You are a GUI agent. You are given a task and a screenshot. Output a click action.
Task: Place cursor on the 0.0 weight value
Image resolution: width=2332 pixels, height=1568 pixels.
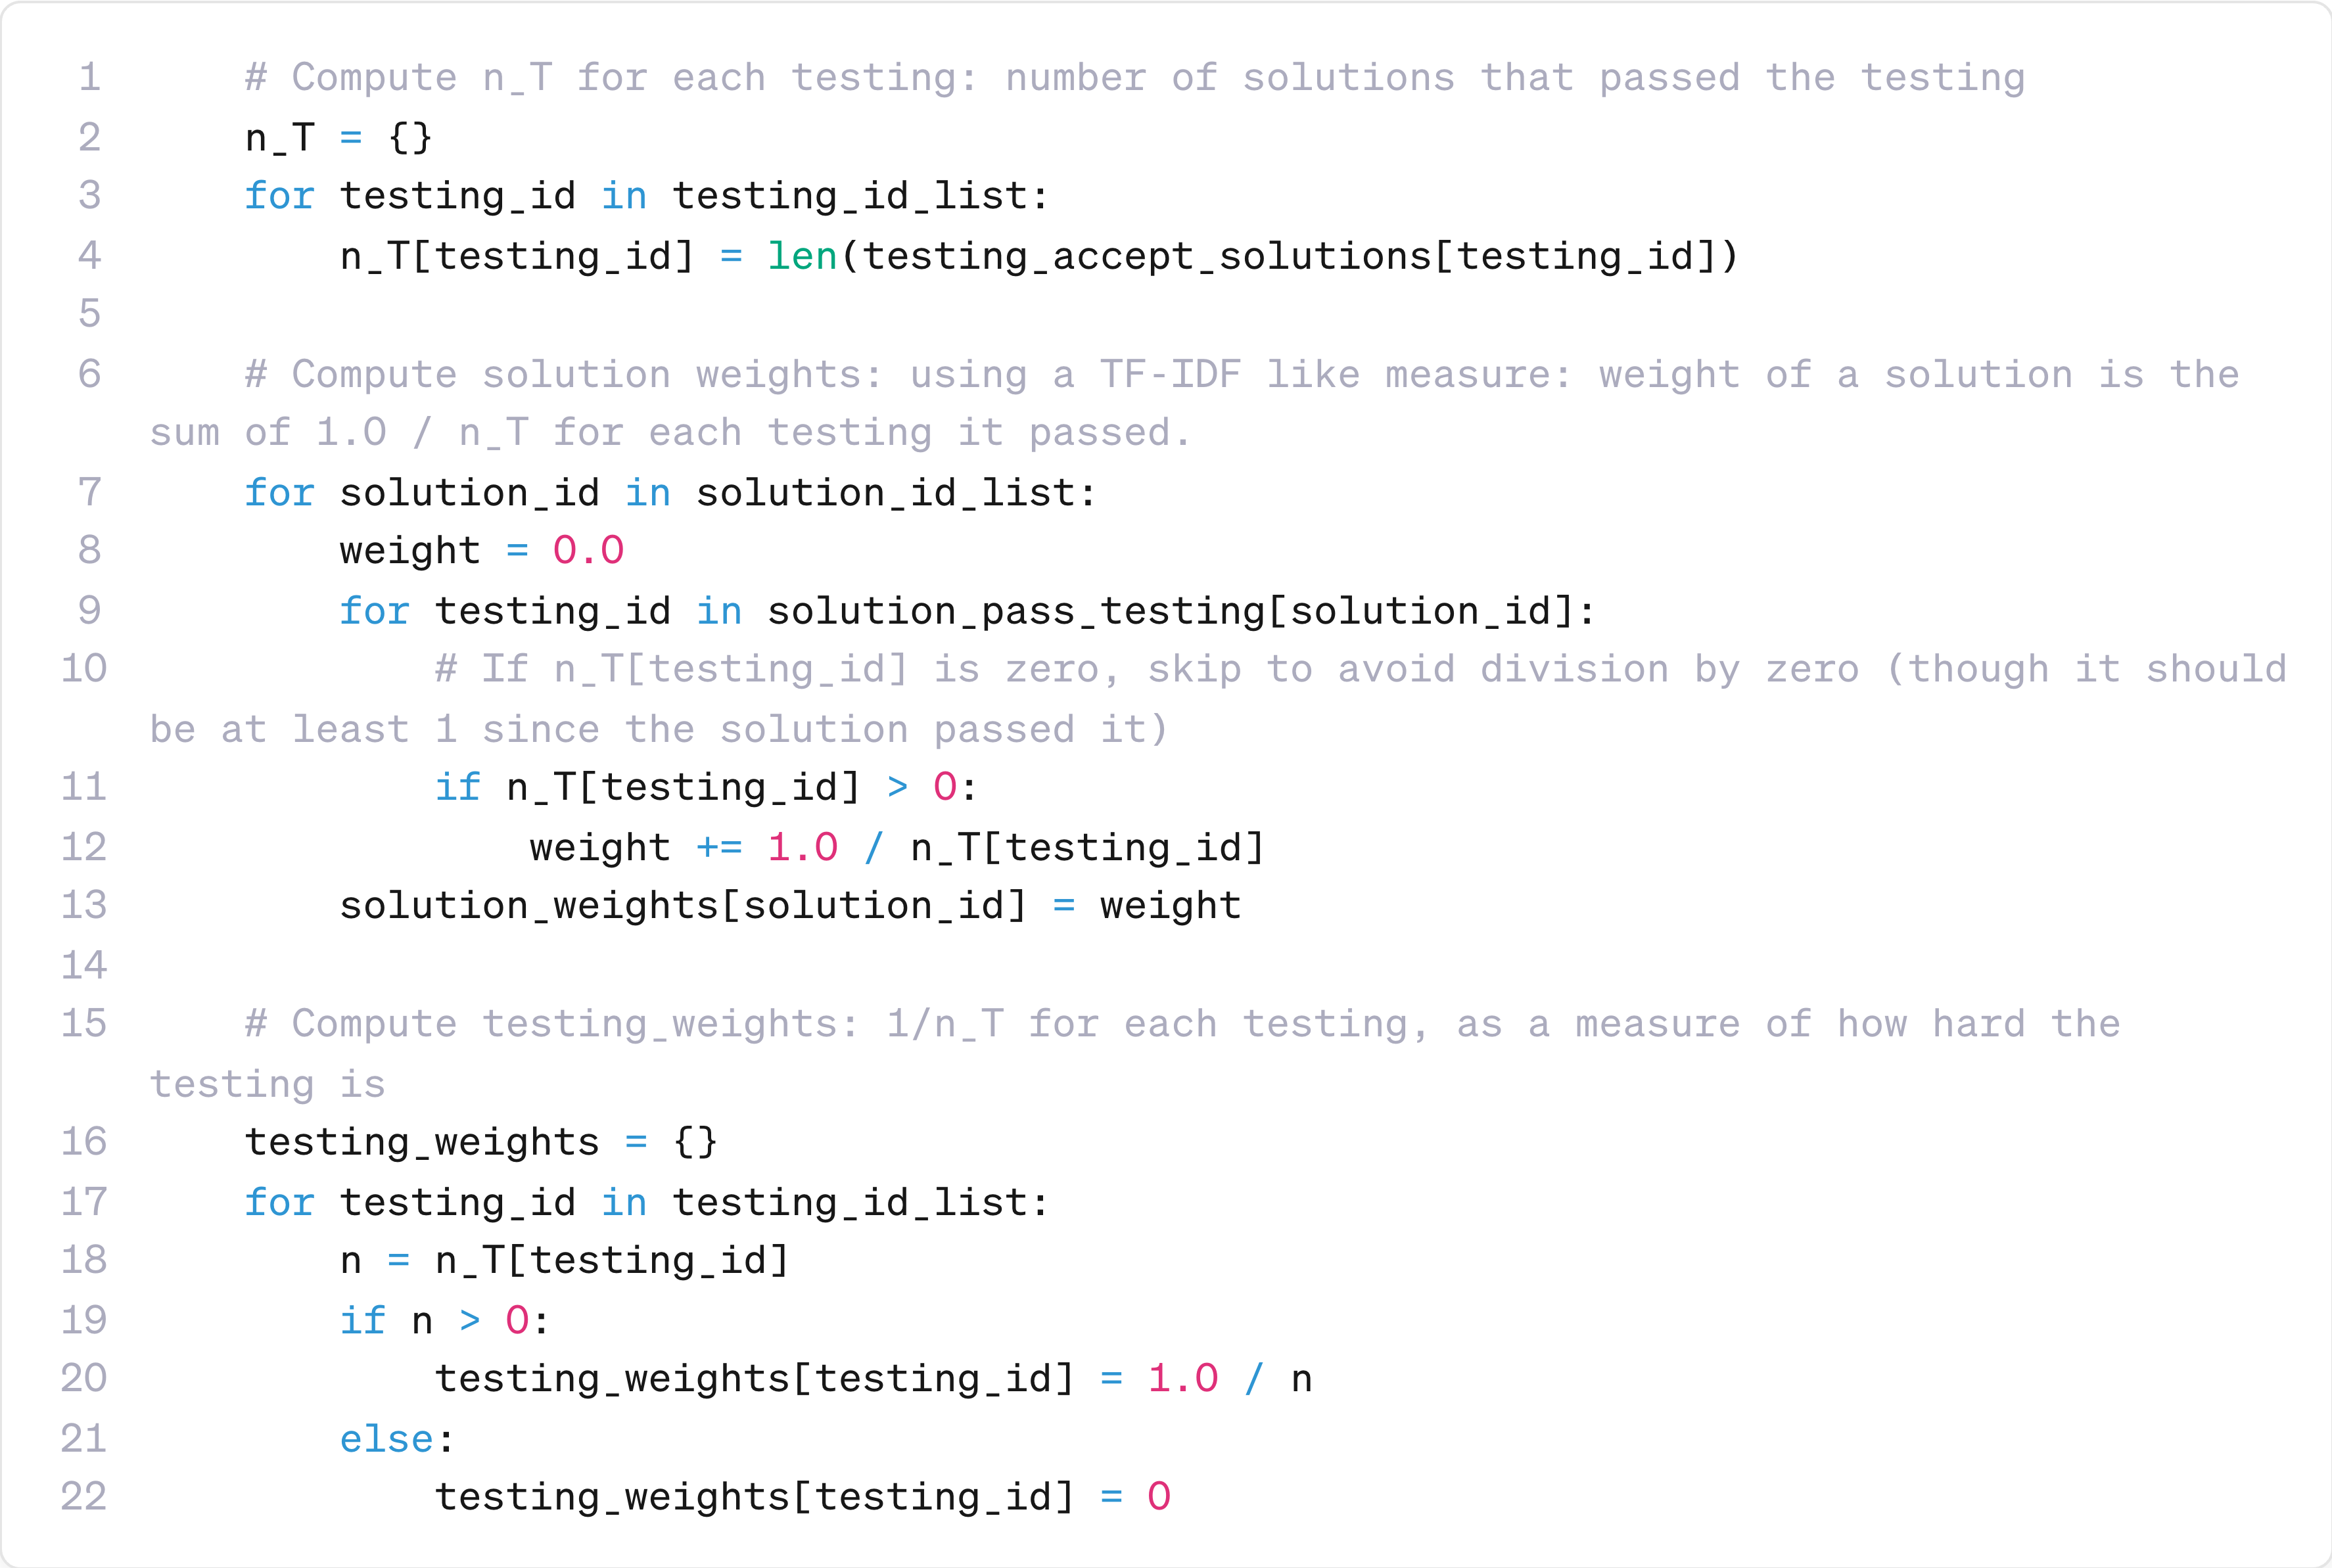[x=588, y=551]
